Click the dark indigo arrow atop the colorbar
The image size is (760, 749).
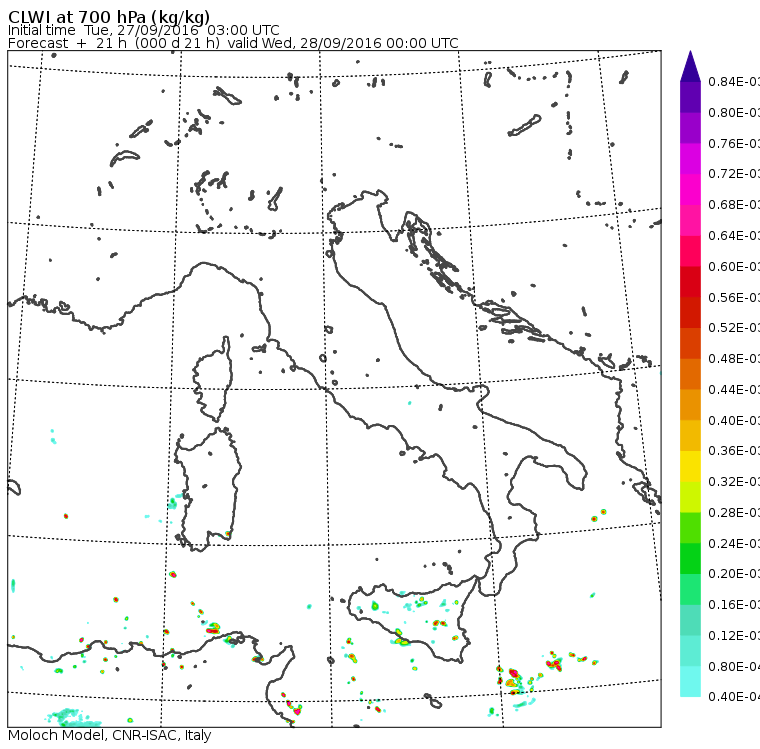pyautogui.click(x=690, y=66)
